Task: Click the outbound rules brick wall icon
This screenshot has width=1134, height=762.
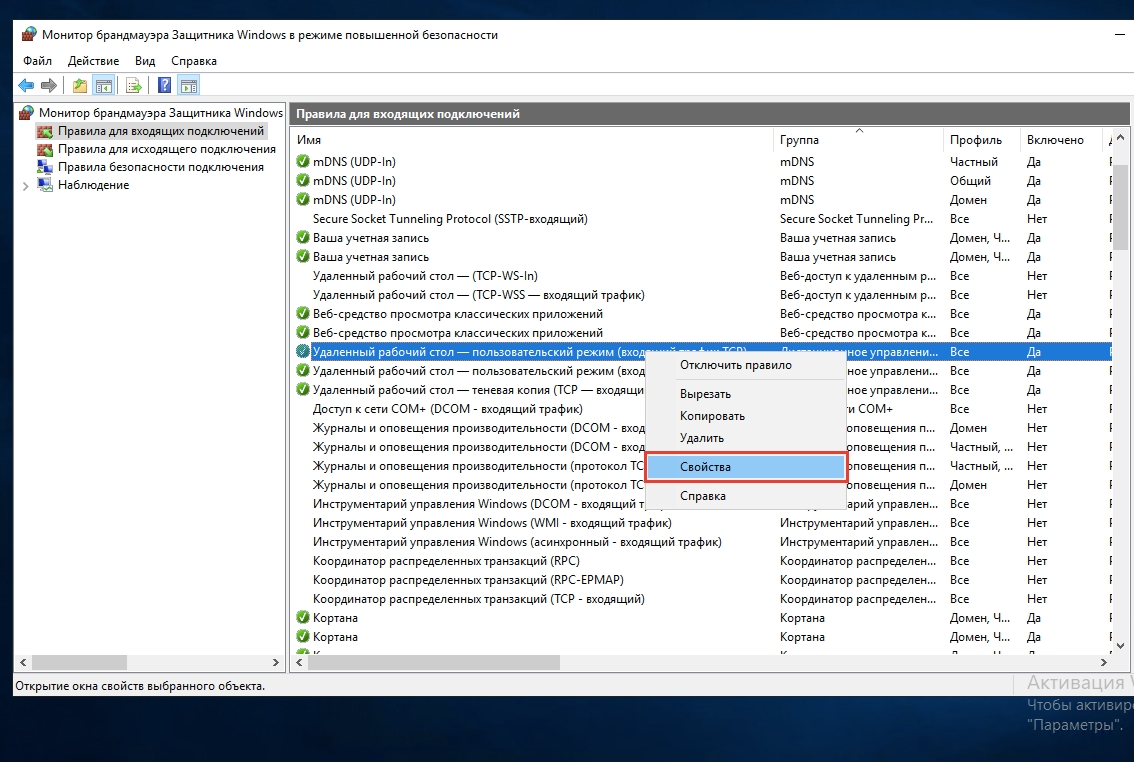Action: coord(45,149)
